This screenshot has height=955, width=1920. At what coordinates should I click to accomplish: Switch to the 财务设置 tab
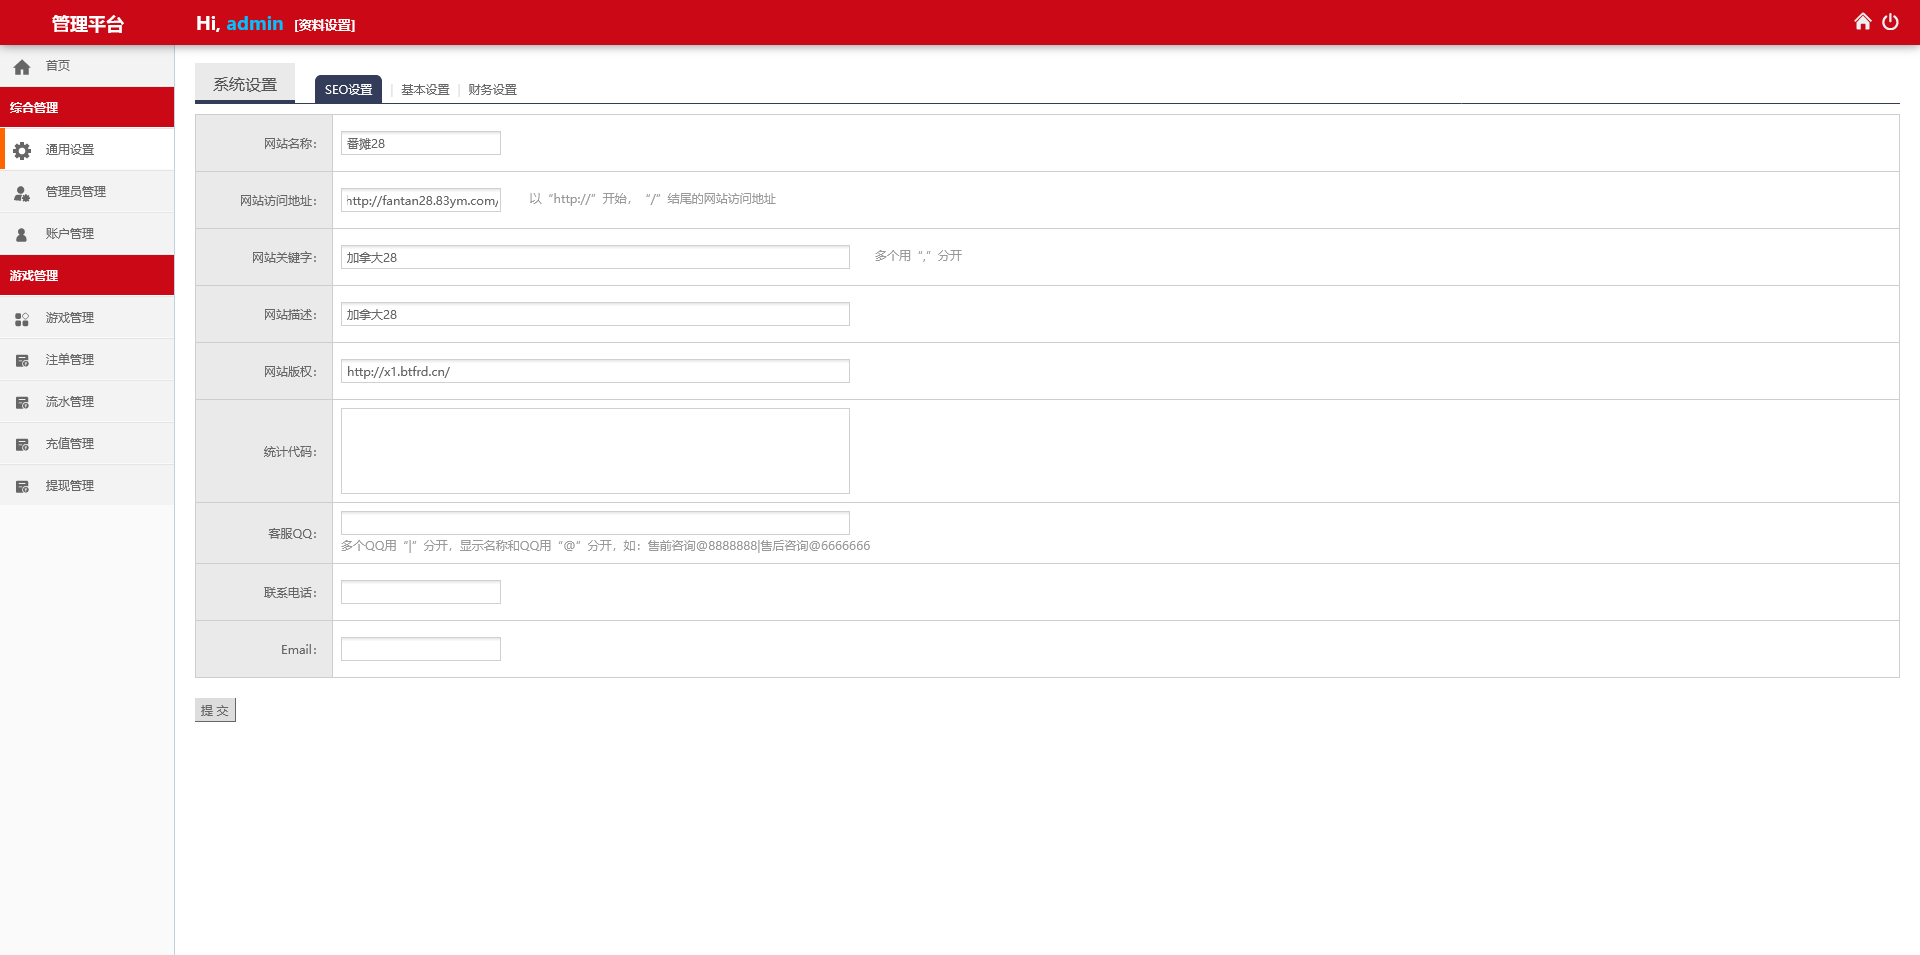coord(492,89)
